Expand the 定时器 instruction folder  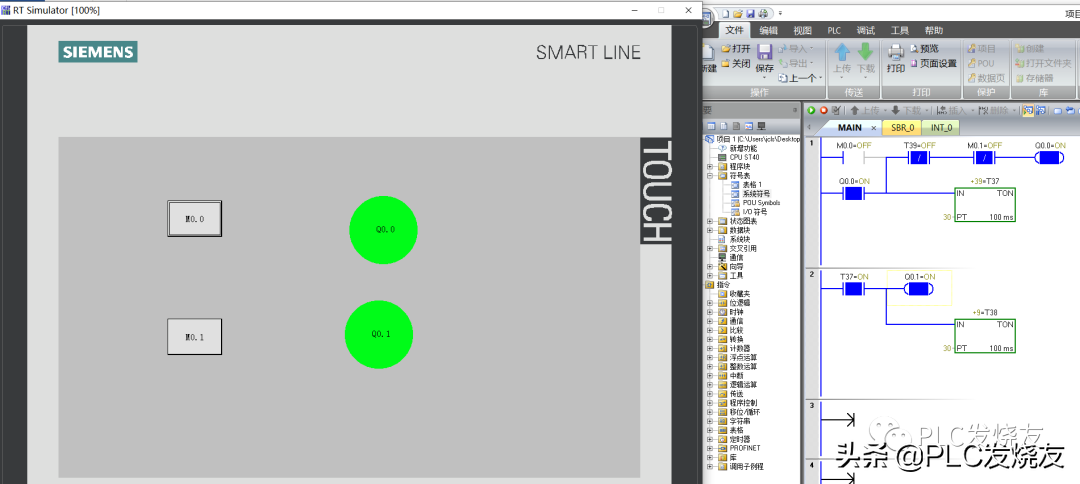pos(710,439)
